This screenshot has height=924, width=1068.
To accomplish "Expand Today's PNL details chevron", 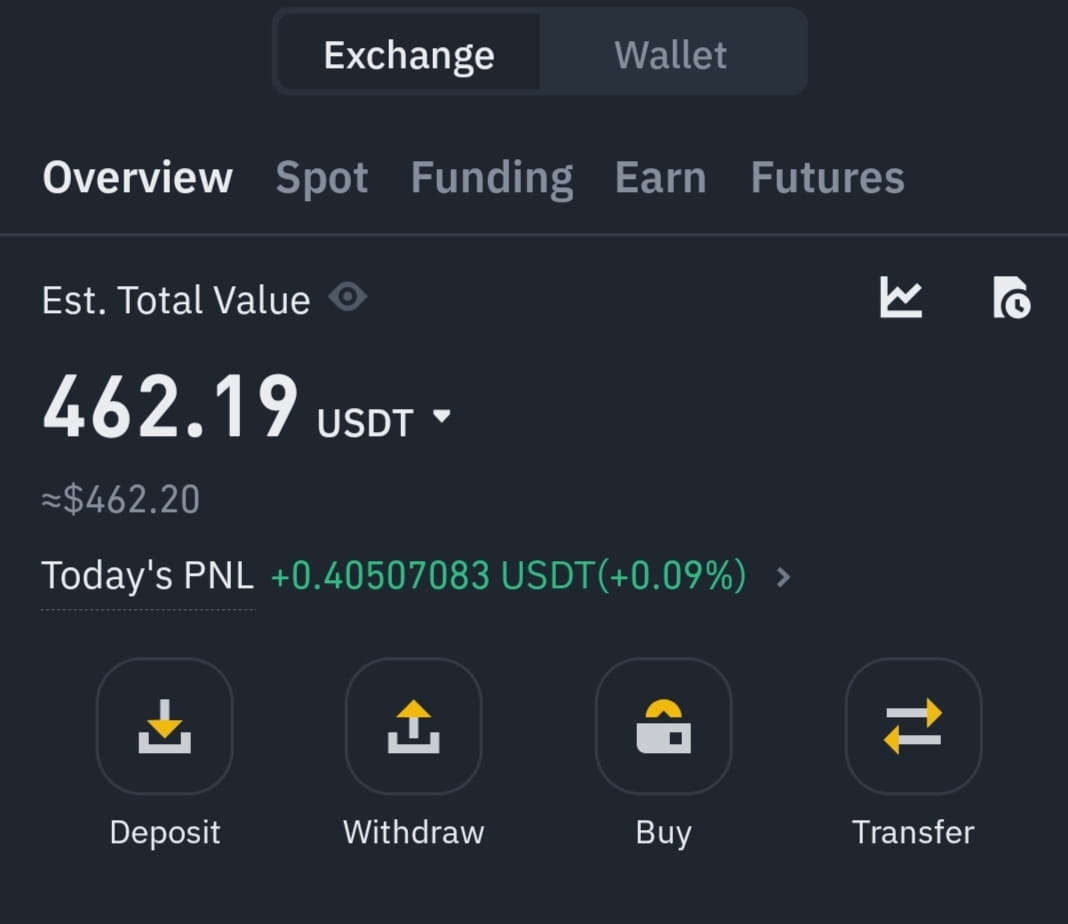I will pyautogui.click(x=783, y=577).
